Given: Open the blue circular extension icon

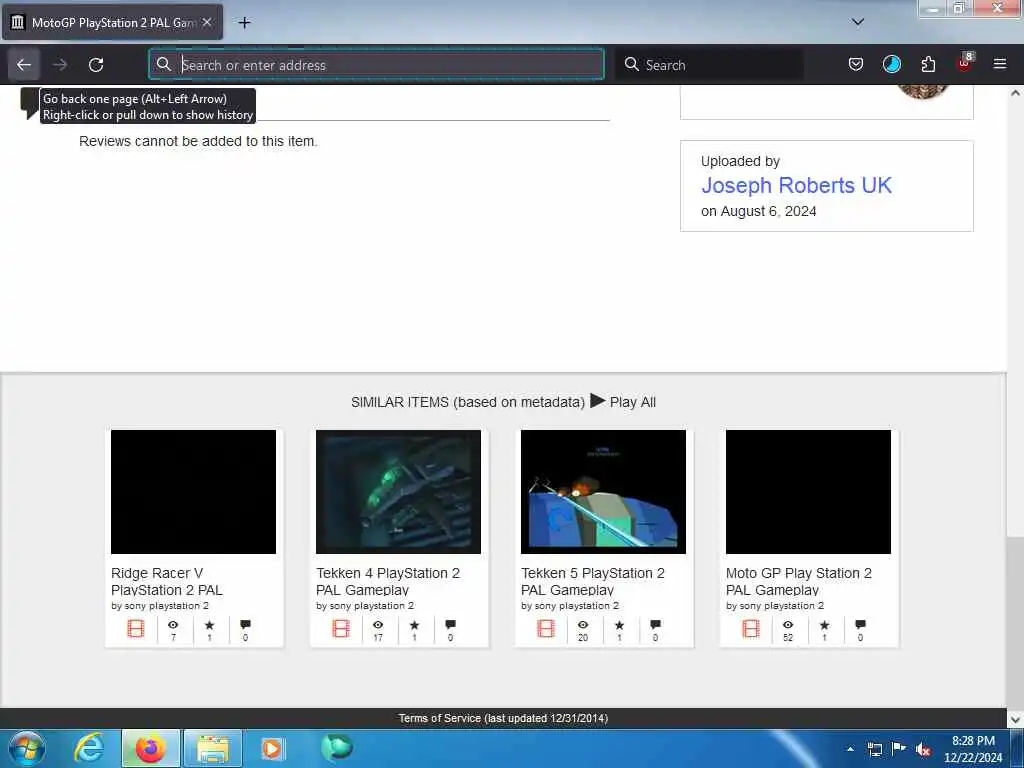Looking at the screenshot, I should [891, 65].
